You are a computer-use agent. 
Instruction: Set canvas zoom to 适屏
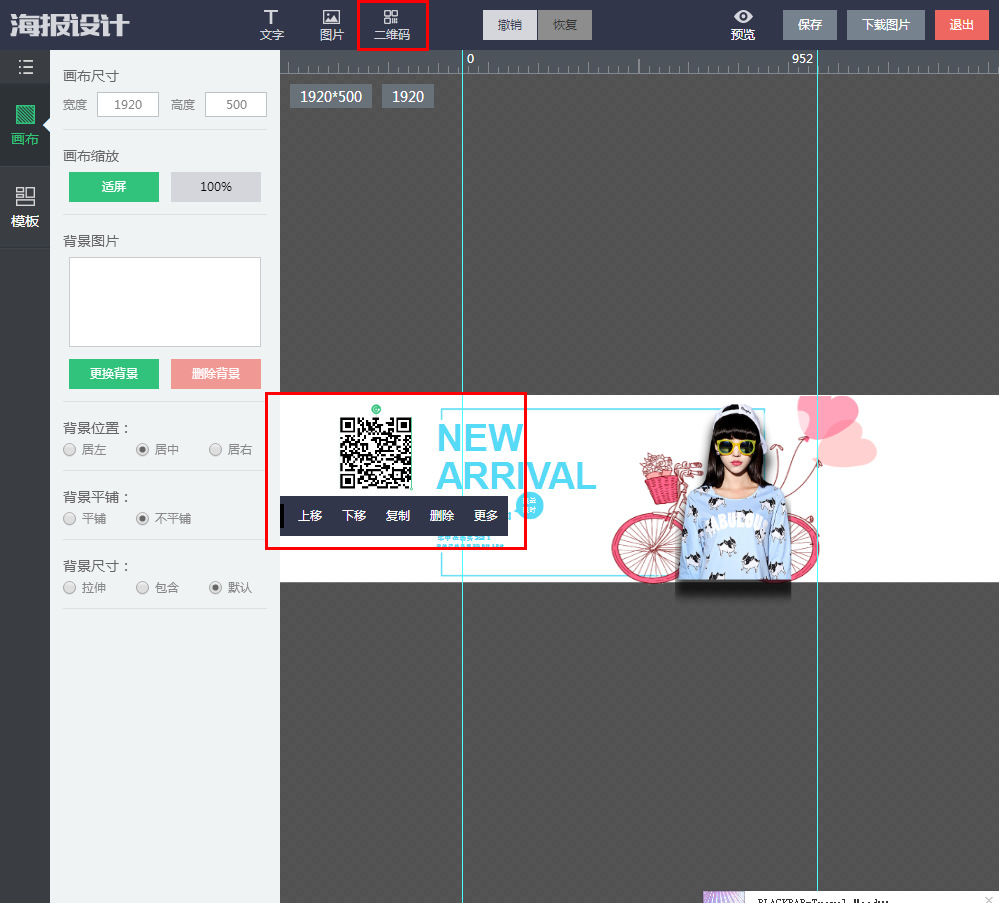(114, 187)
